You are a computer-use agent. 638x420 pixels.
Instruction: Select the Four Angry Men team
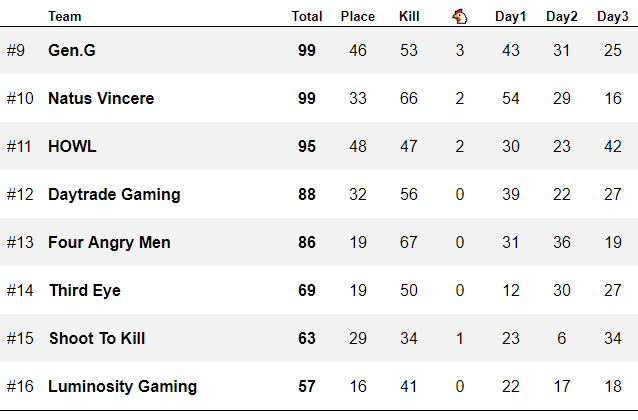click(109, 242)
